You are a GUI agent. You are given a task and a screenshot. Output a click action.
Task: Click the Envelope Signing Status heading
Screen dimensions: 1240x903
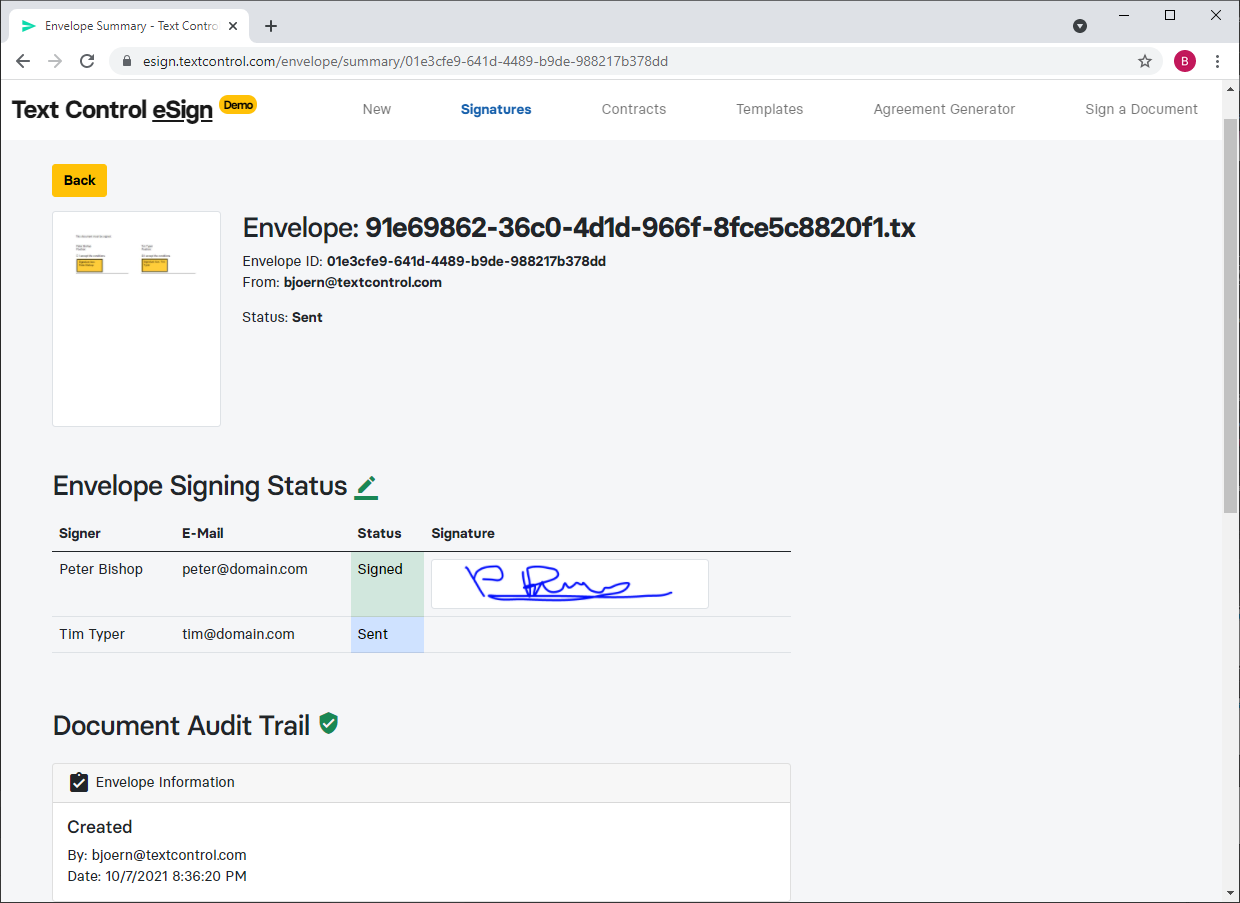click(200, 486)
